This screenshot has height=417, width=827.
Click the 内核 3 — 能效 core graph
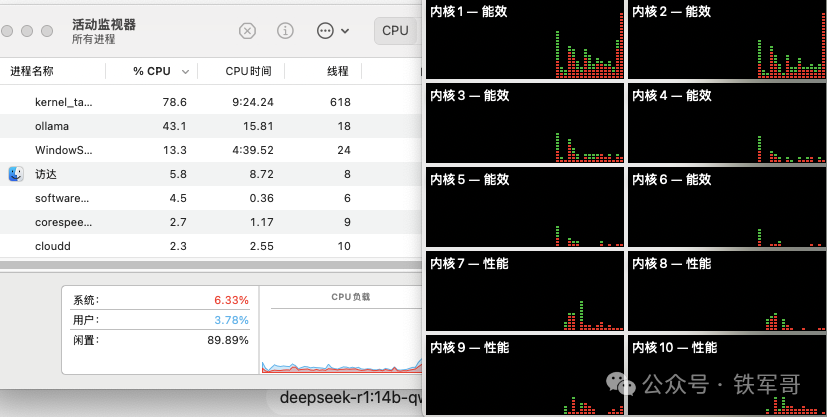[525, 123]
